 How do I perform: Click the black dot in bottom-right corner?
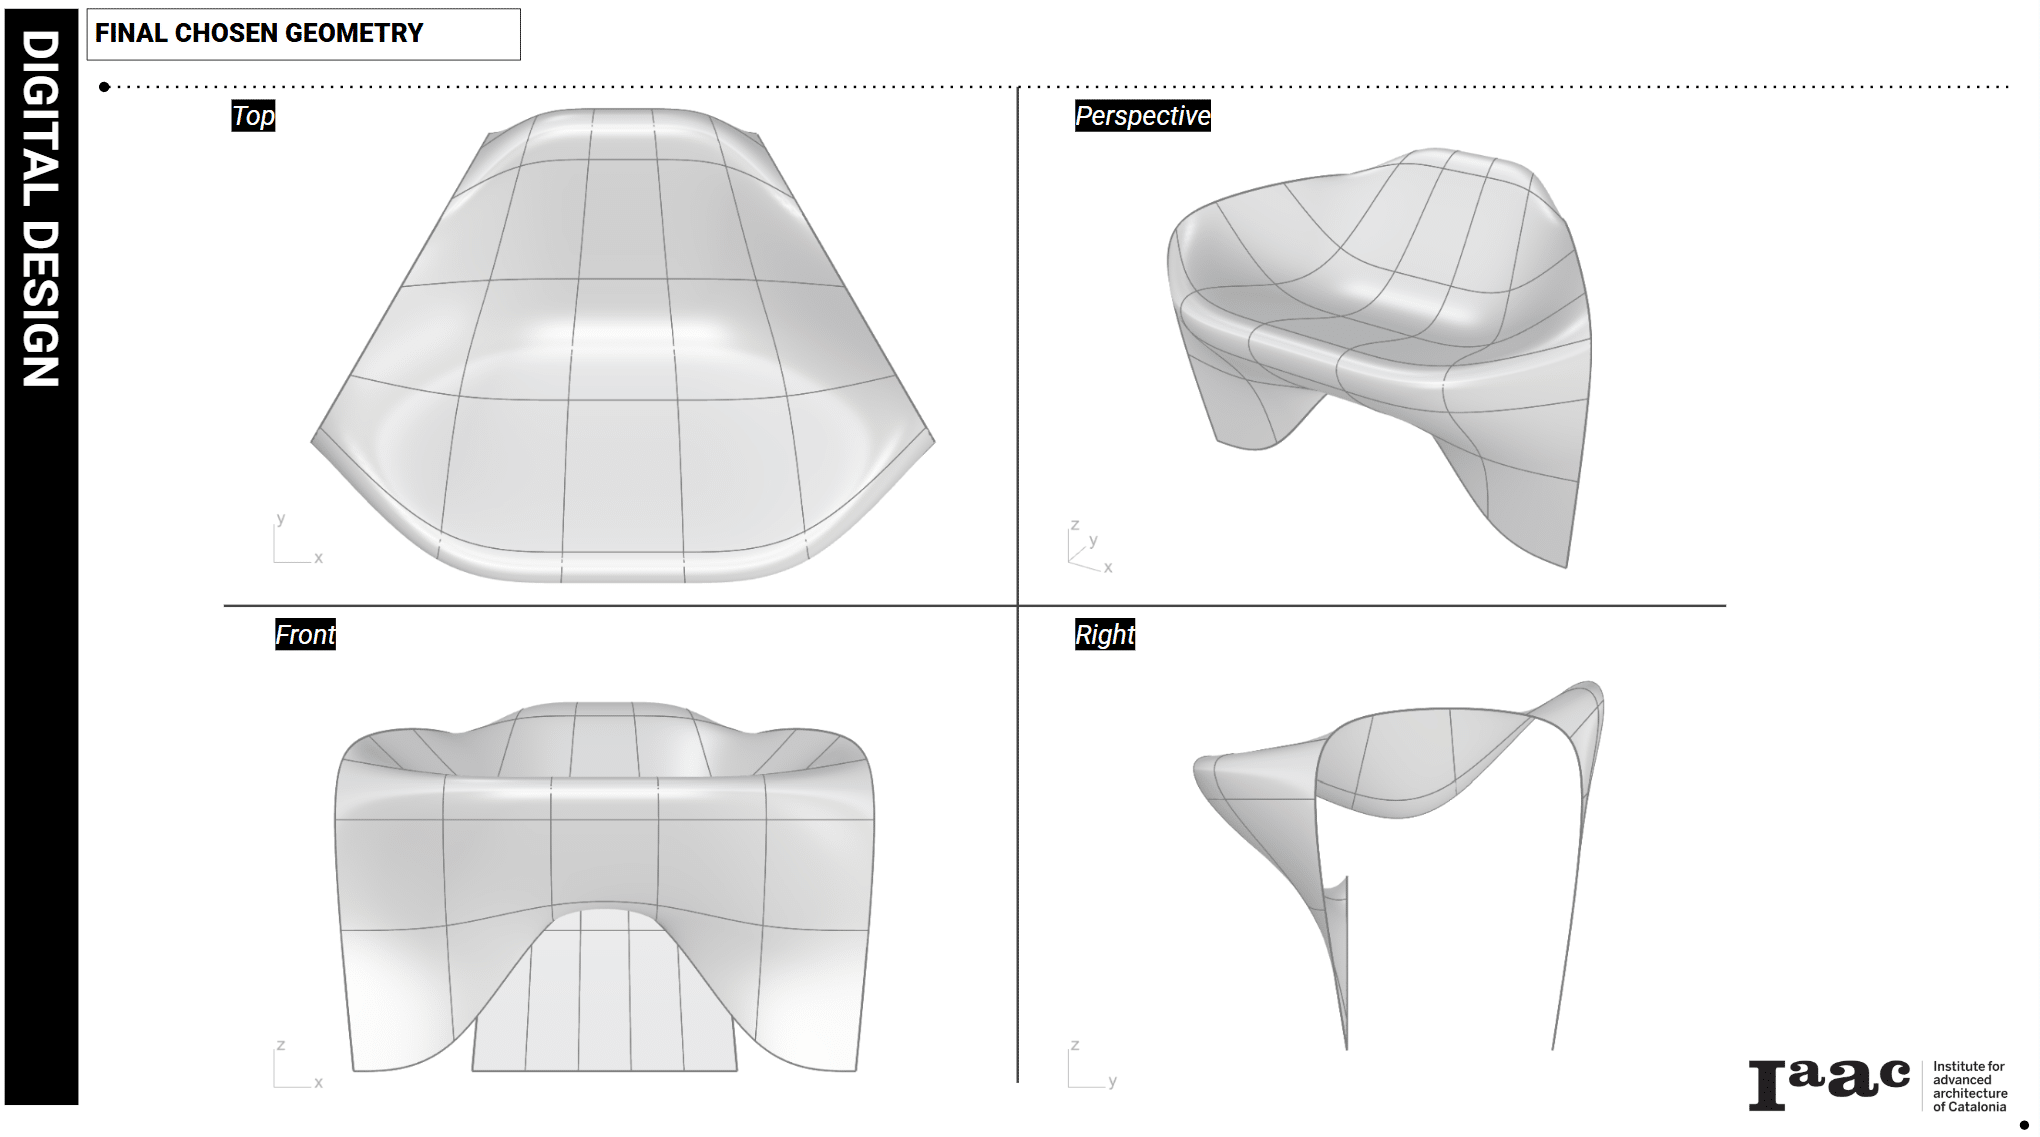click(2024, 1126)
